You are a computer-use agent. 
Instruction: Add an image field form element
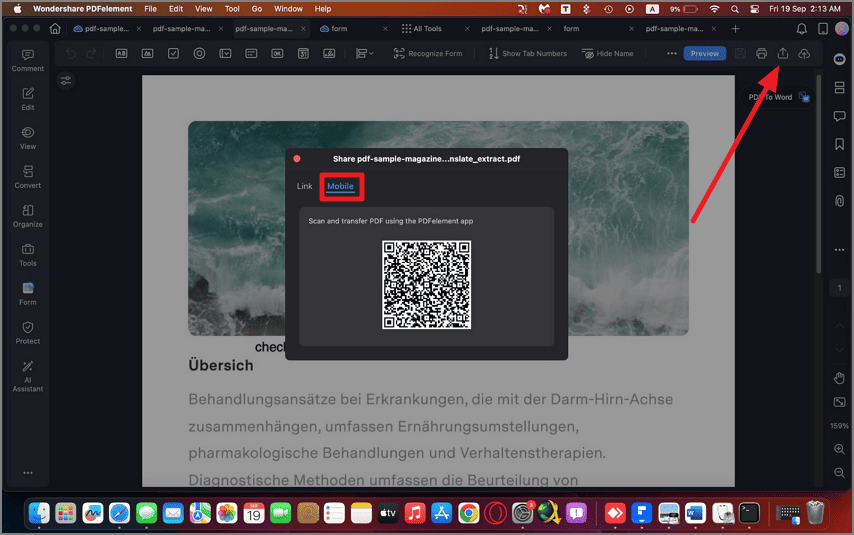point(148,53)
